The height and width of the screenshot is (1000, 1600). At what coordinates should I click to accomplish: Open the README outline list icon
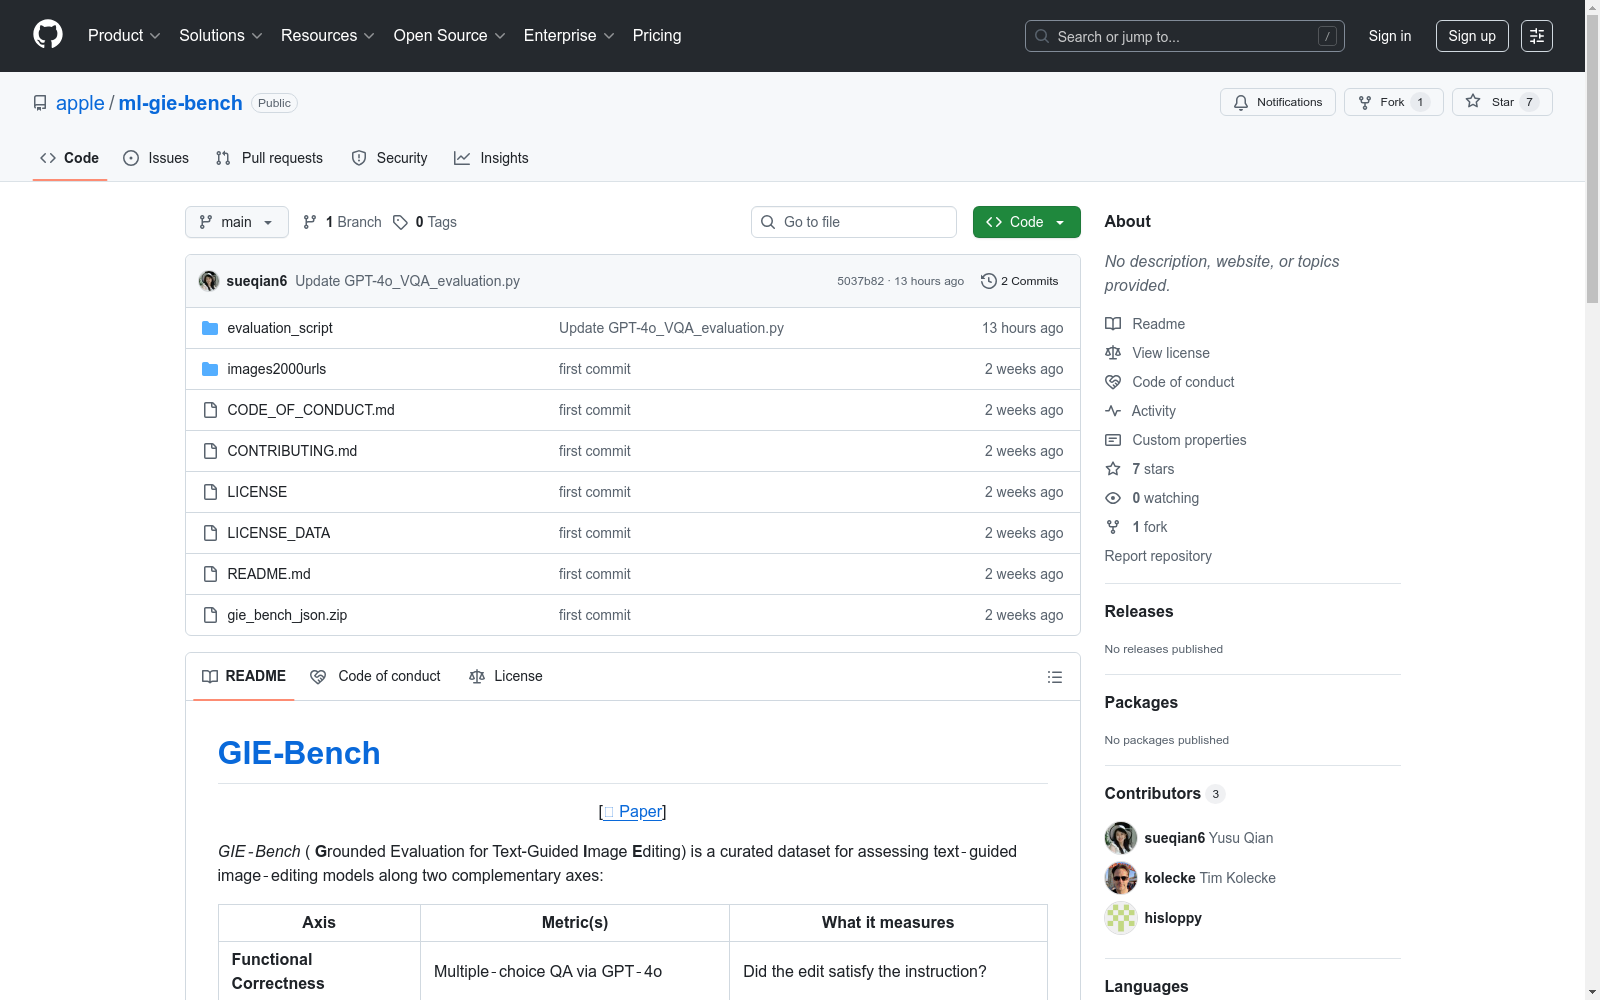tap(1055, 677)
